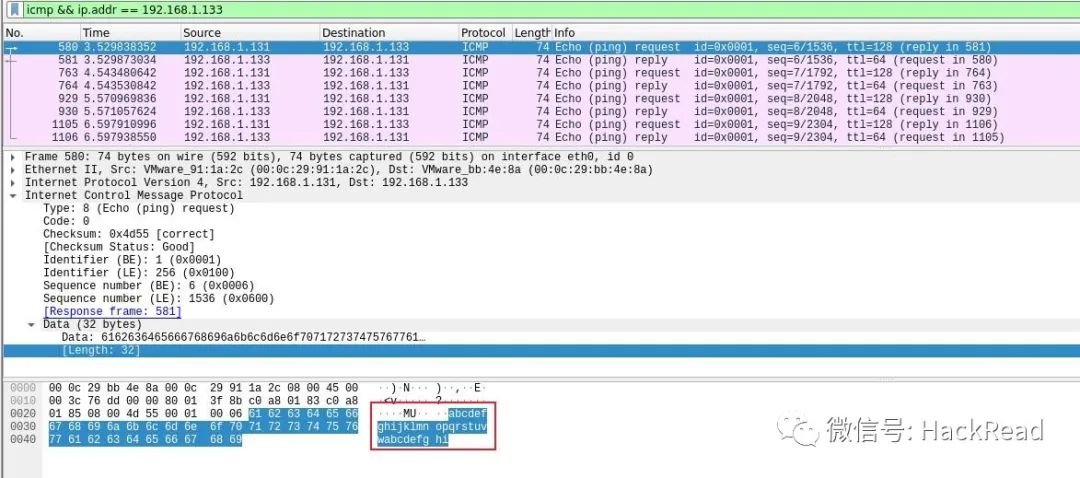The height and width of the screenshot is (478, 1080).
Task: Click the Info column header
Action: [815, 32]
